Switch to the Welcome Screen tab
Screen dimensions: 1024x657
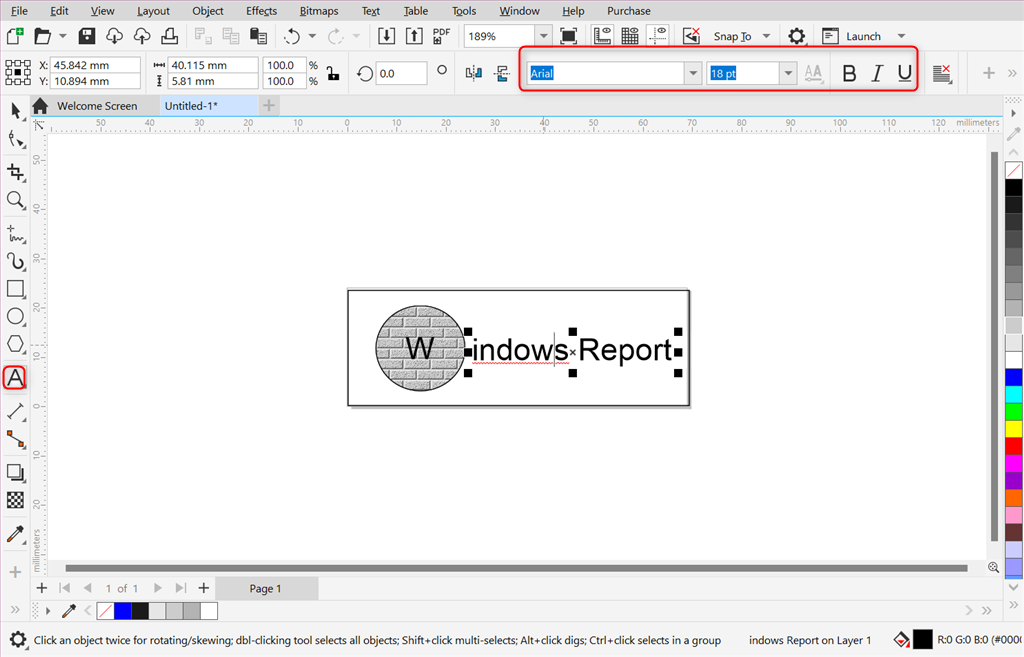coord(97,106)
